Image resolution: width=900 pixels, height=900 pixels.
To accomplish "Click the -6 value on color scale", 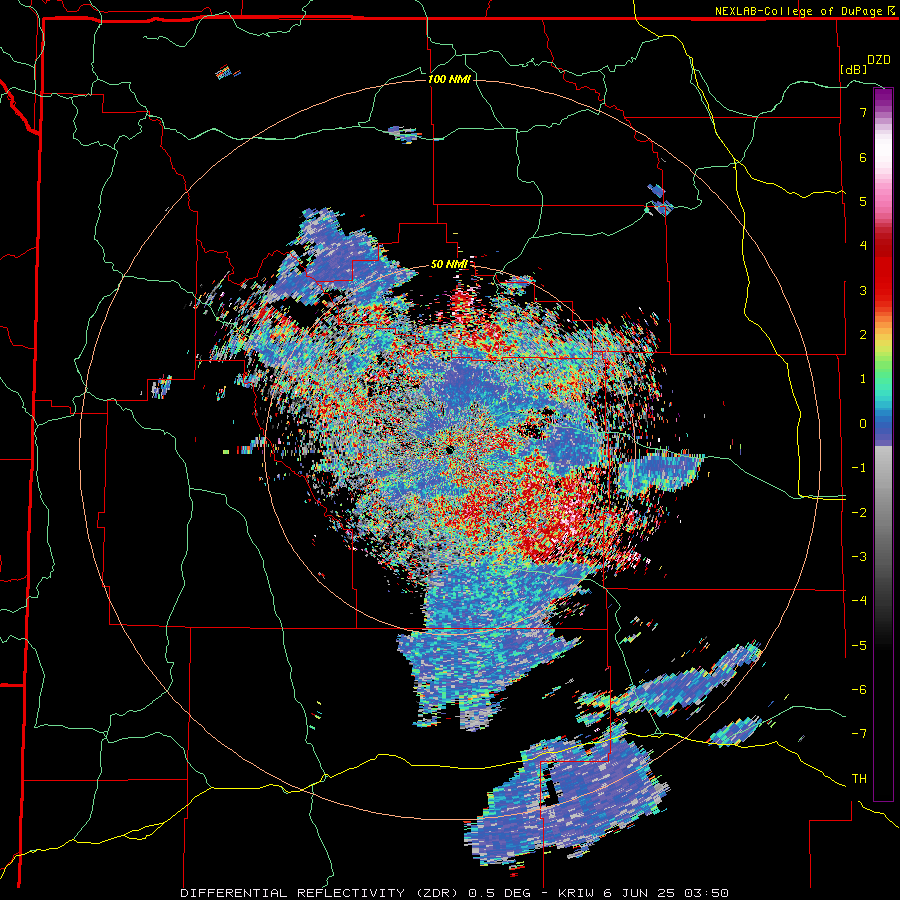I will tap(859, 689).
